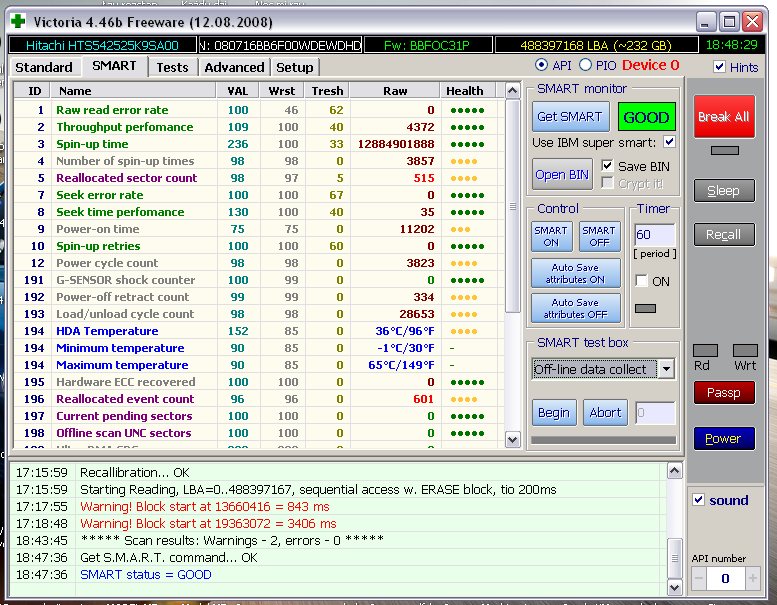The image size is (777, 605).
Task: Toggle the sound checkbox
Action: click(x=698, y=499)
